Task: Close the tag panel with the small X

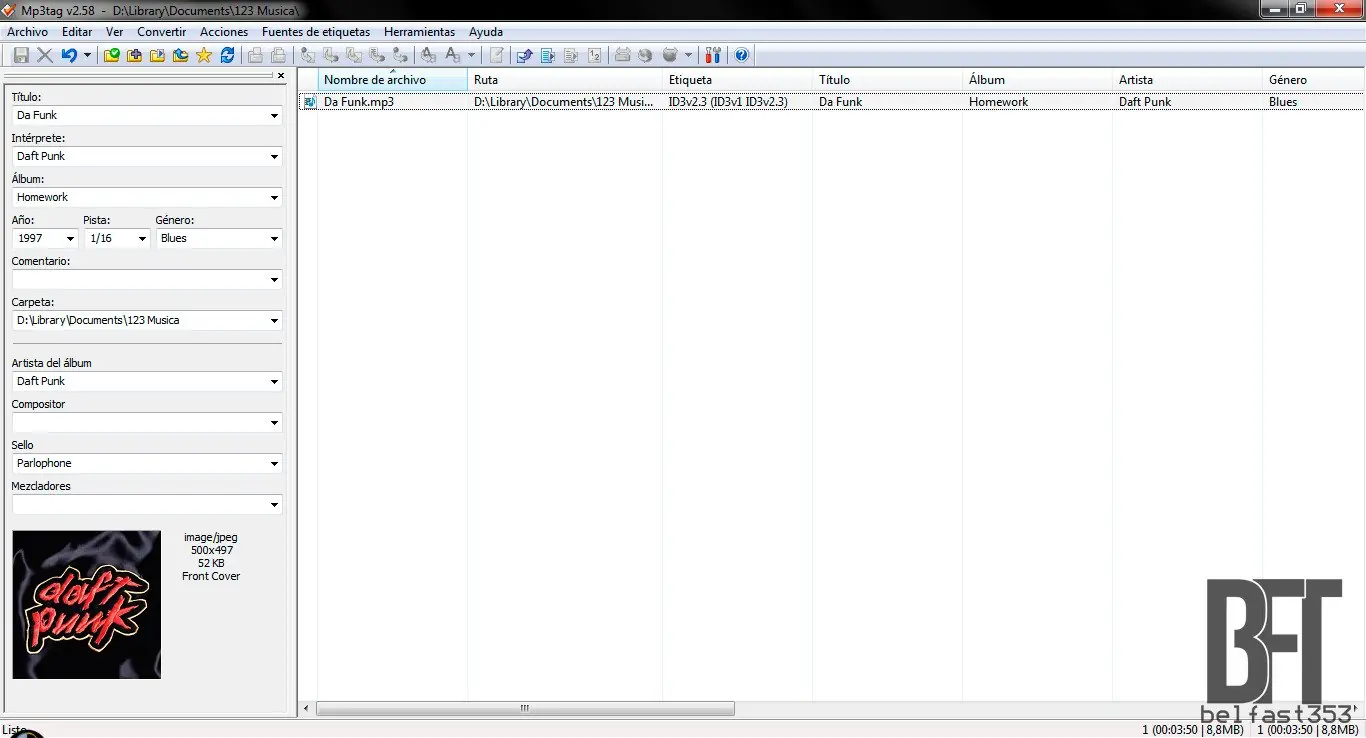Action: pyautogui.click(x=281, y=75)
